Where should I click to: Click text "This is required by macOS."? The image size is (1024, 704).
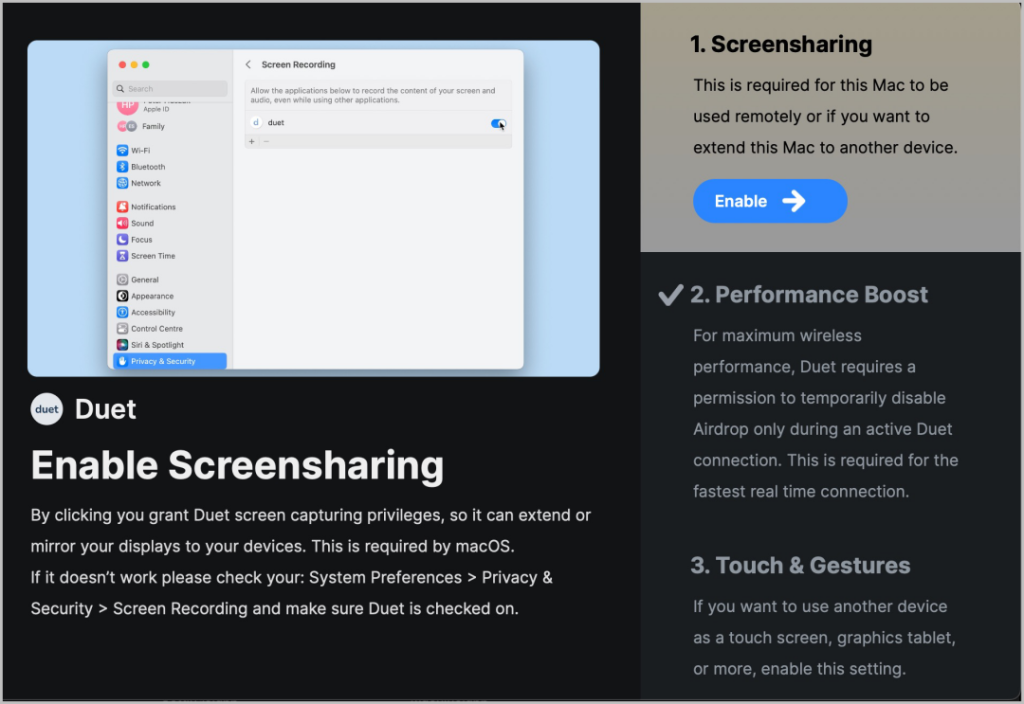pyautogui.click(x=413, y=546)
